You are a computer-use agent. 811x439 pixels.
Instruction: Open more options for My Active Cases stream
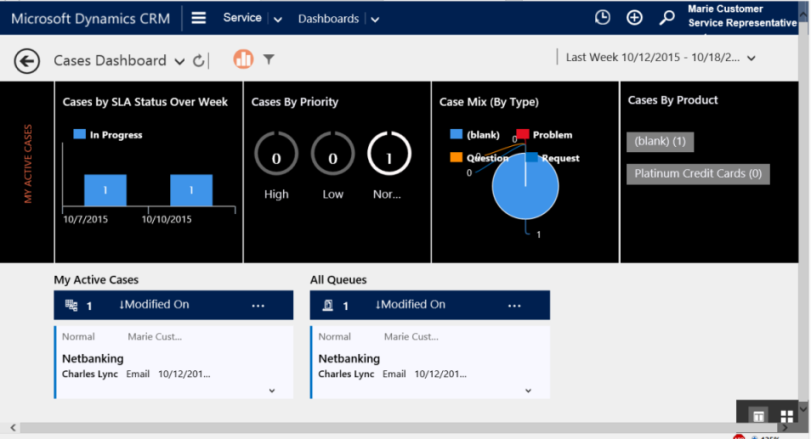(x=258, y=306)
